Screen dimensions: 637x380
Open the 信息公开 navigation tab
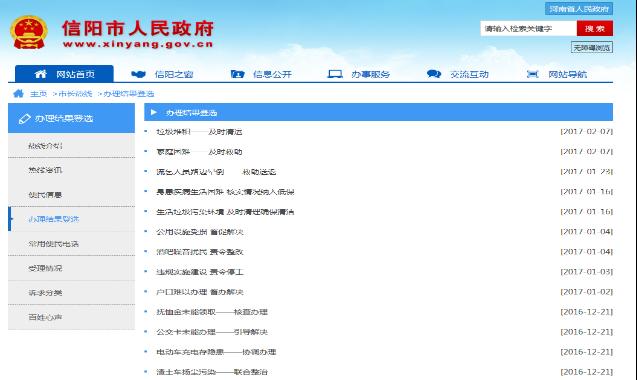(261, 74)
